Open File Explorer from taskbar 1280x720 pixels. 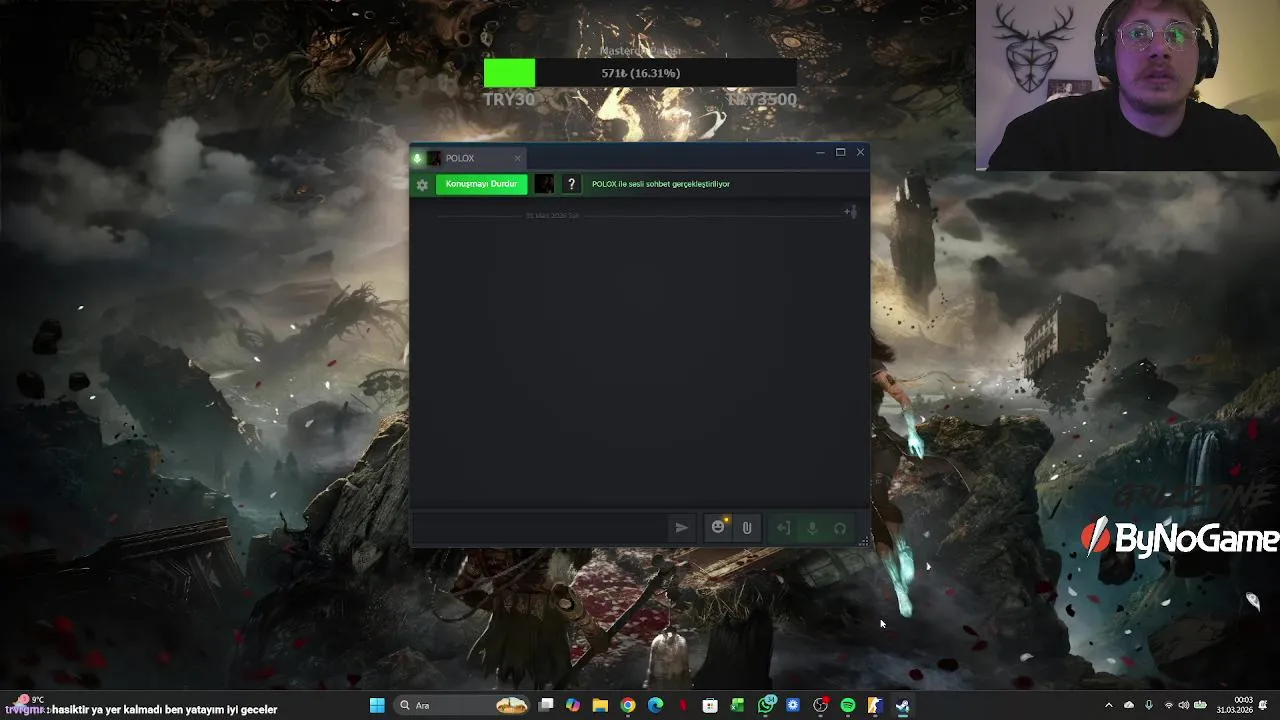pyautogui.click(x=600, y=705)
